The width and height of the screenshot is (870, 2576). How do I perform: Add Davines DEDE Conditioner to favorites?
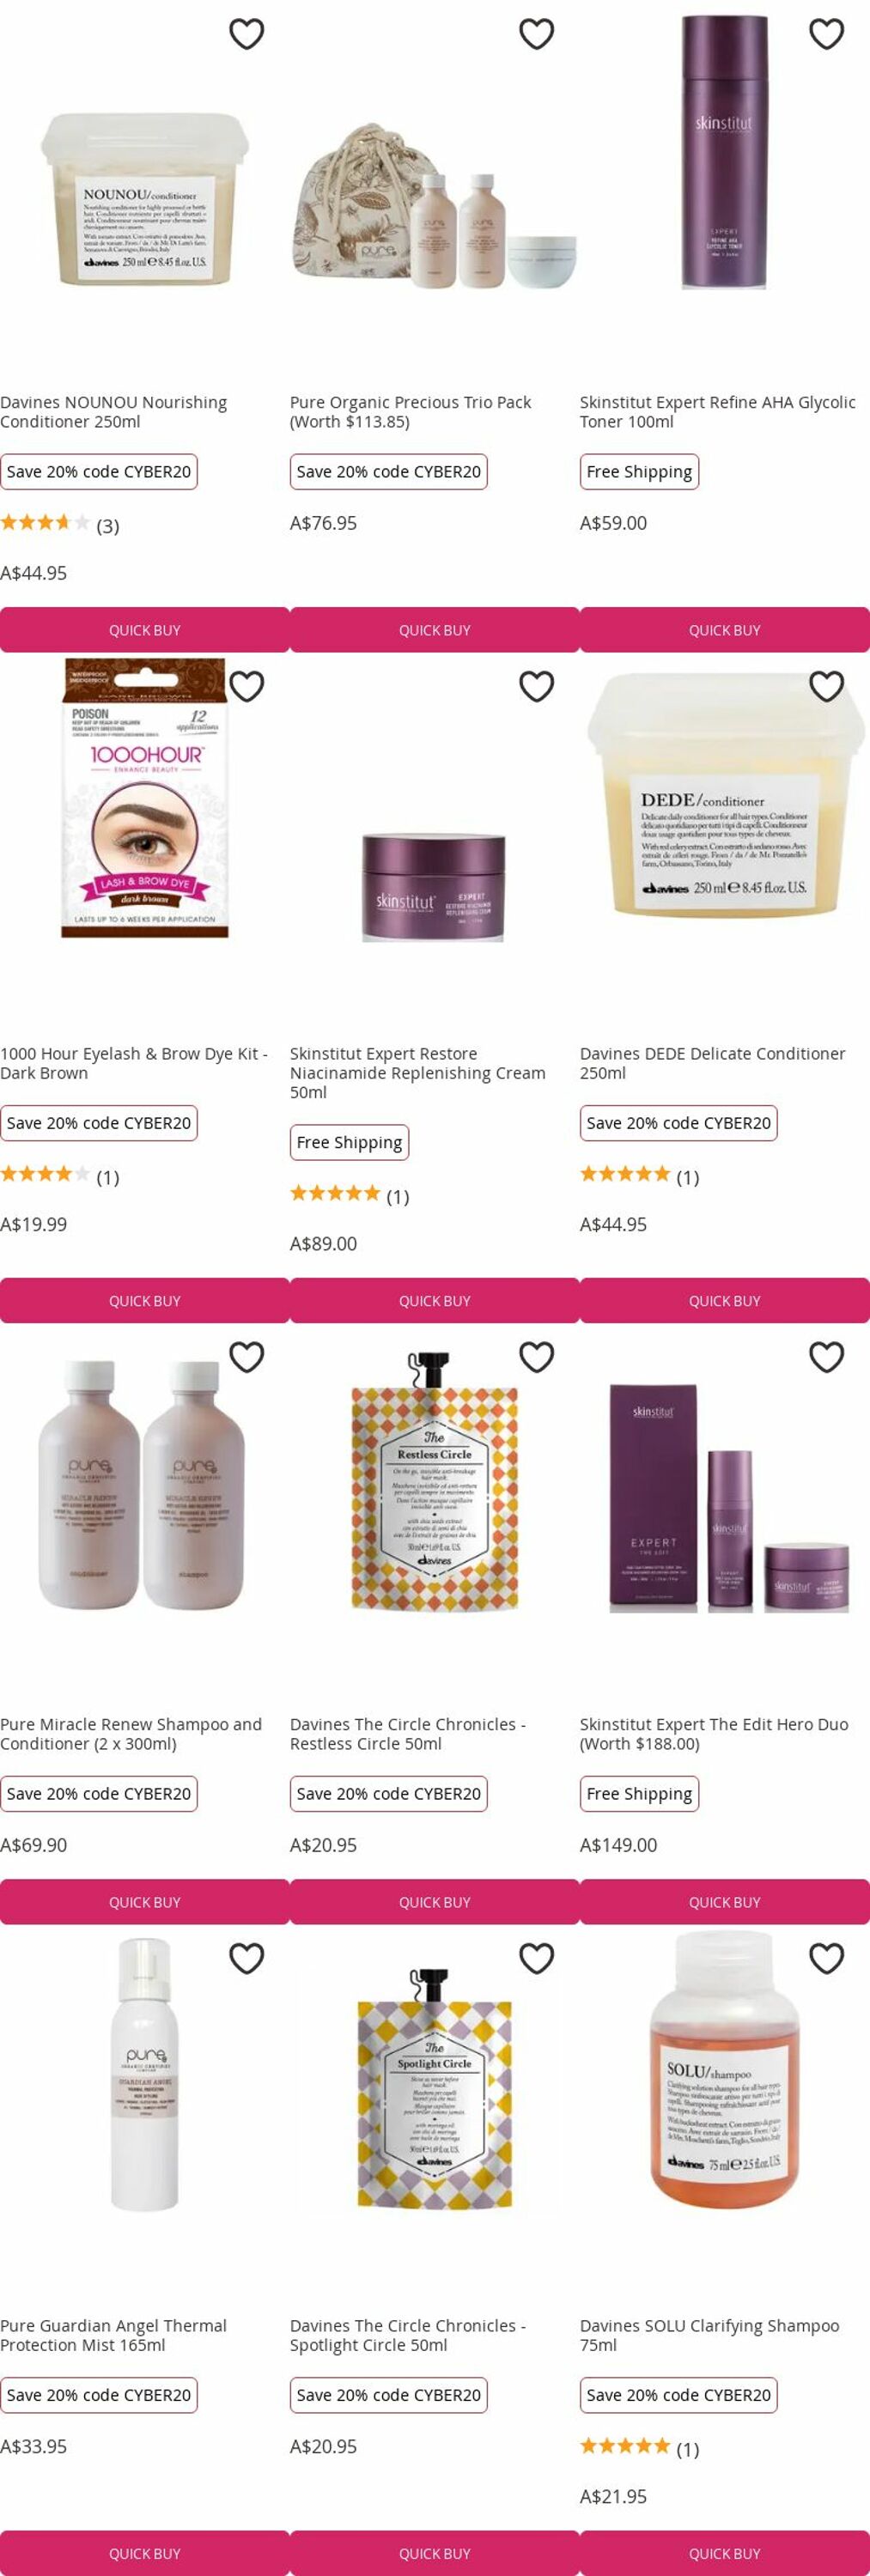click(x=826, y=686)
